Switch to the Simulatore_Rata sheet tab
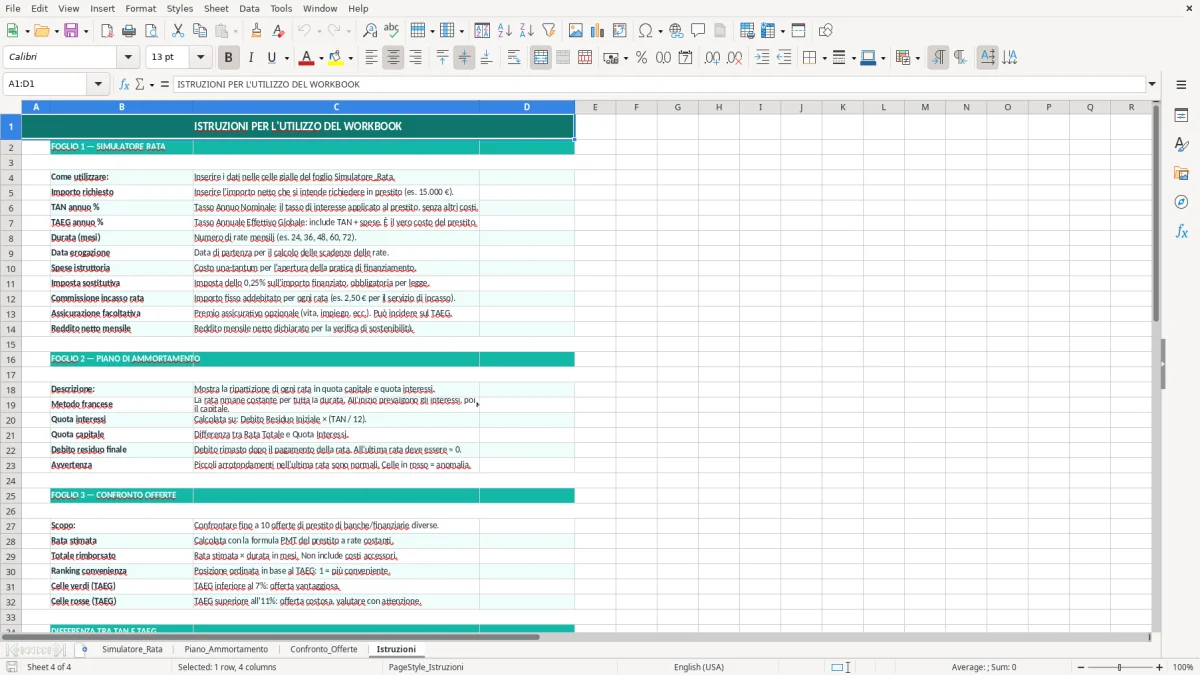Viewport: 1200px width, 675px height. (x=132, y=649)
